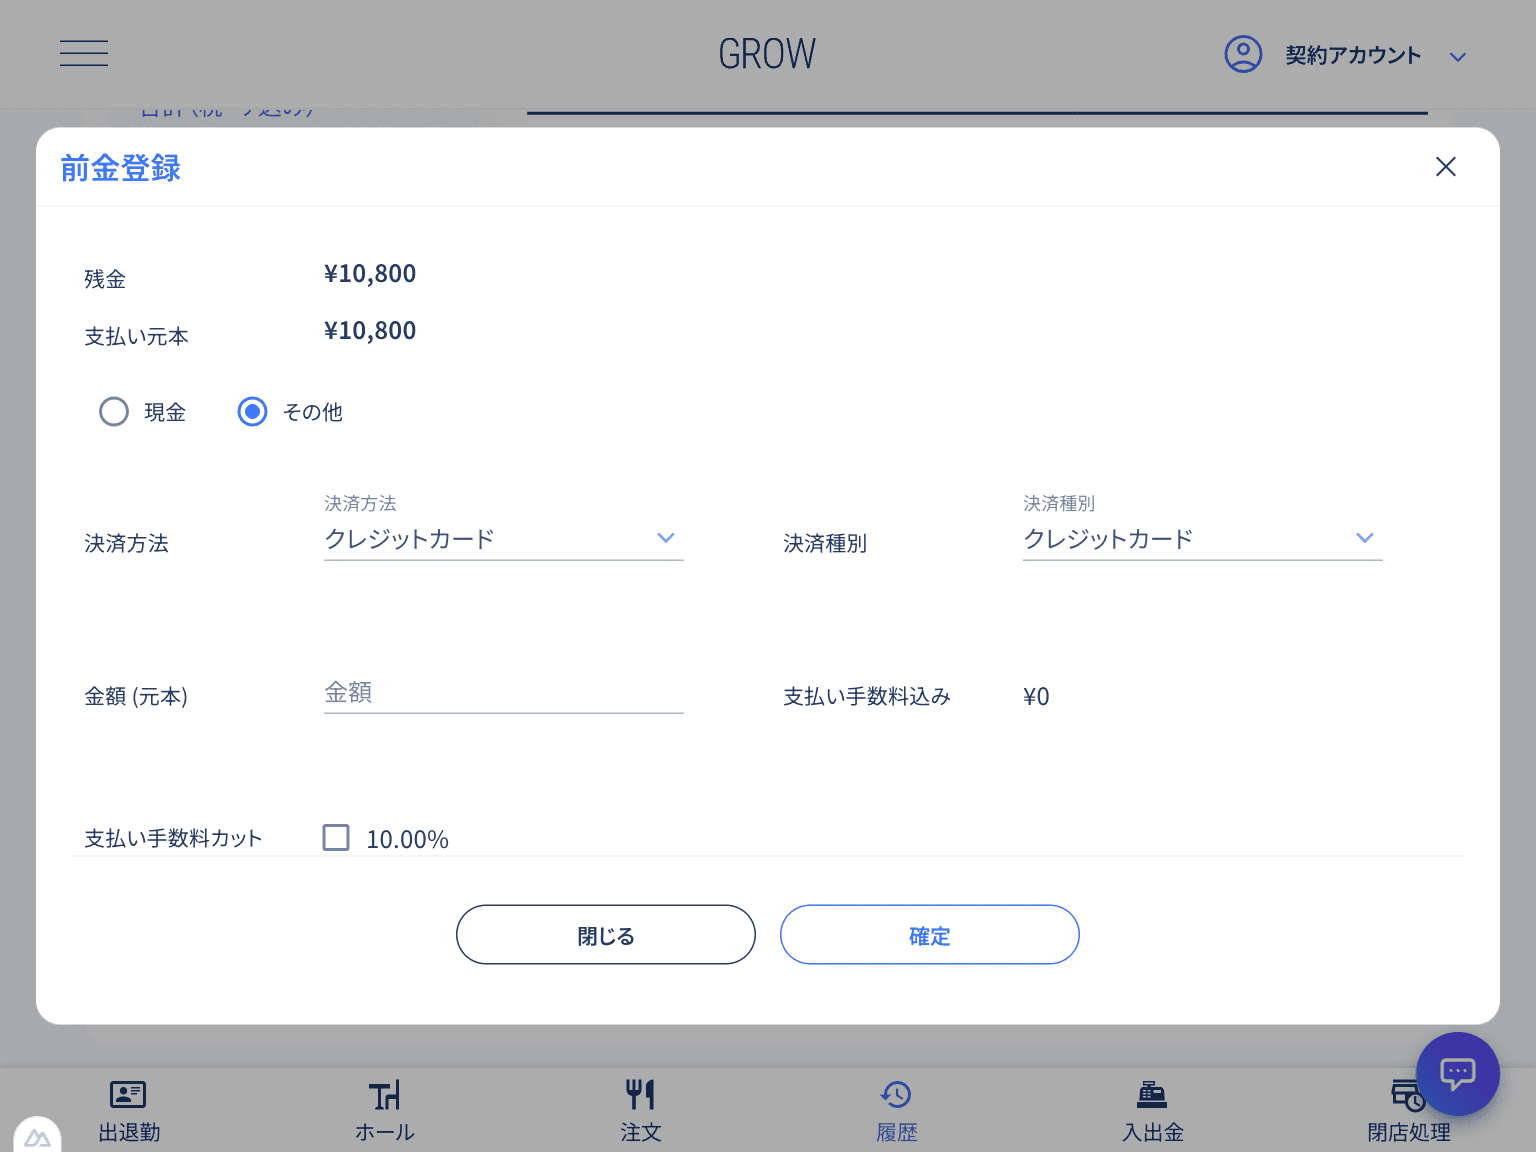Click the 閉じる close button
The image size is (1536, 1152).
click(x=605, y=934)
